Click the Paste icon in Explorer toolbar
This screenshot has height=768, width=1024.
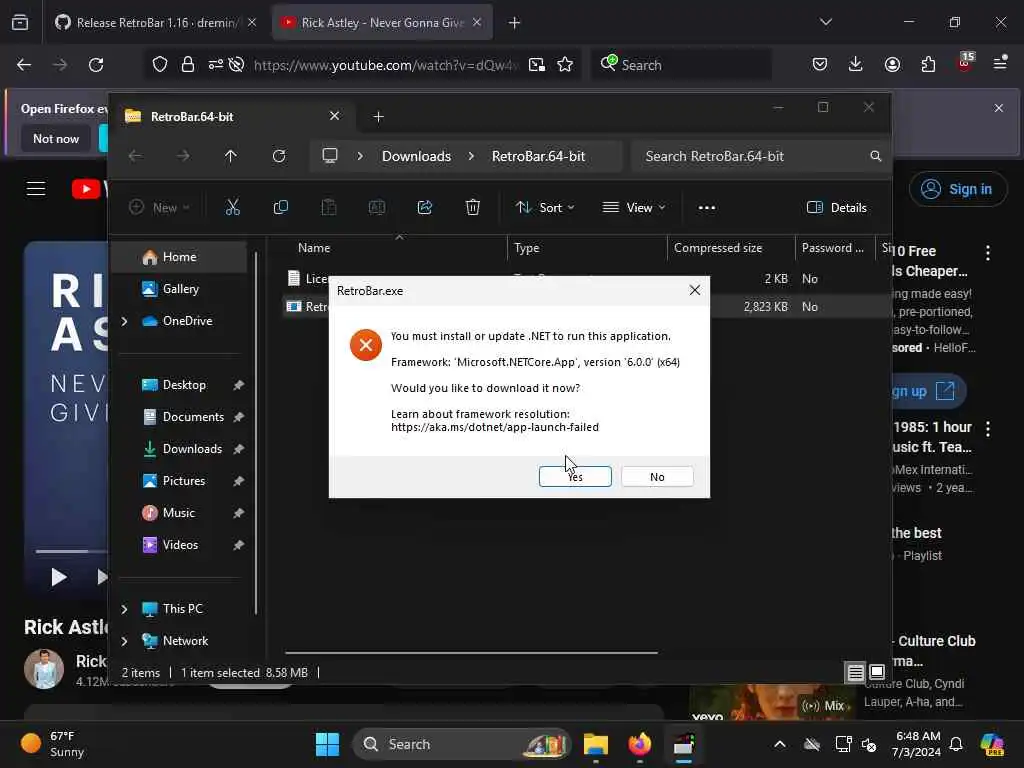pyautogui.click(x=328, y=208)
